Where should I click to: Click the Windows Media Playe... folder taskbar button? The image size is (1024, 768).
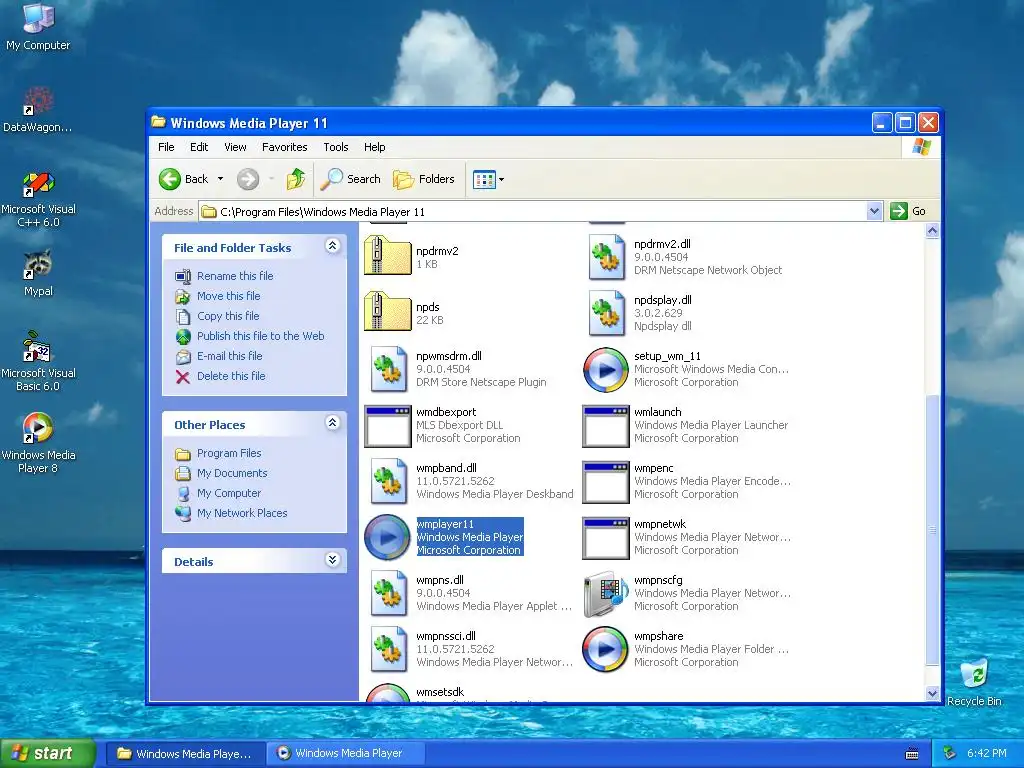pyautogui.click(x=185, y=754)
